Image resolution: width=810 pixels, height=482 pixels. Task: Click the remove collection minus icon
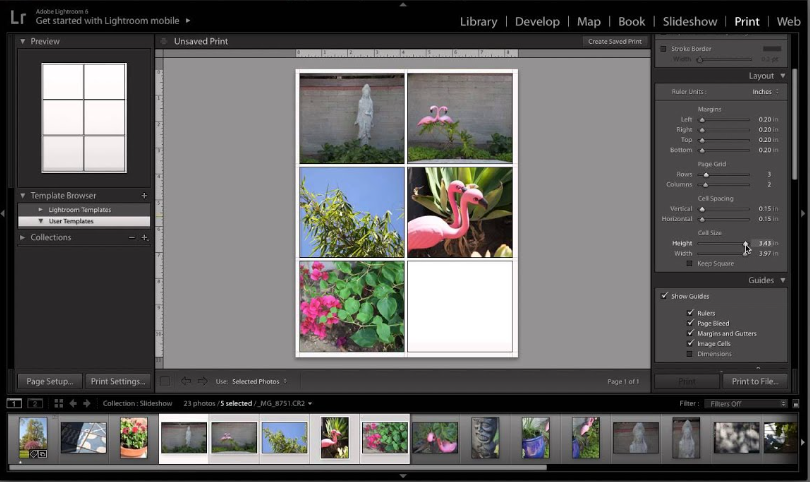(x=132, y=238)
